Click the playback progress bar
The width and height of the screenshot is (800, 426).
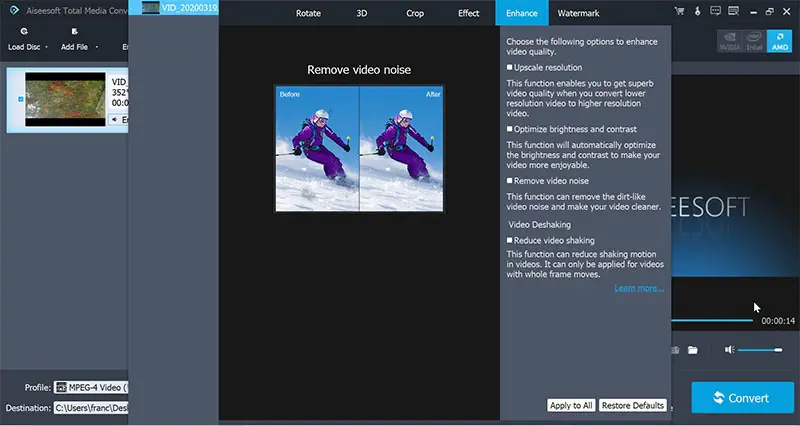pos(712,320)
